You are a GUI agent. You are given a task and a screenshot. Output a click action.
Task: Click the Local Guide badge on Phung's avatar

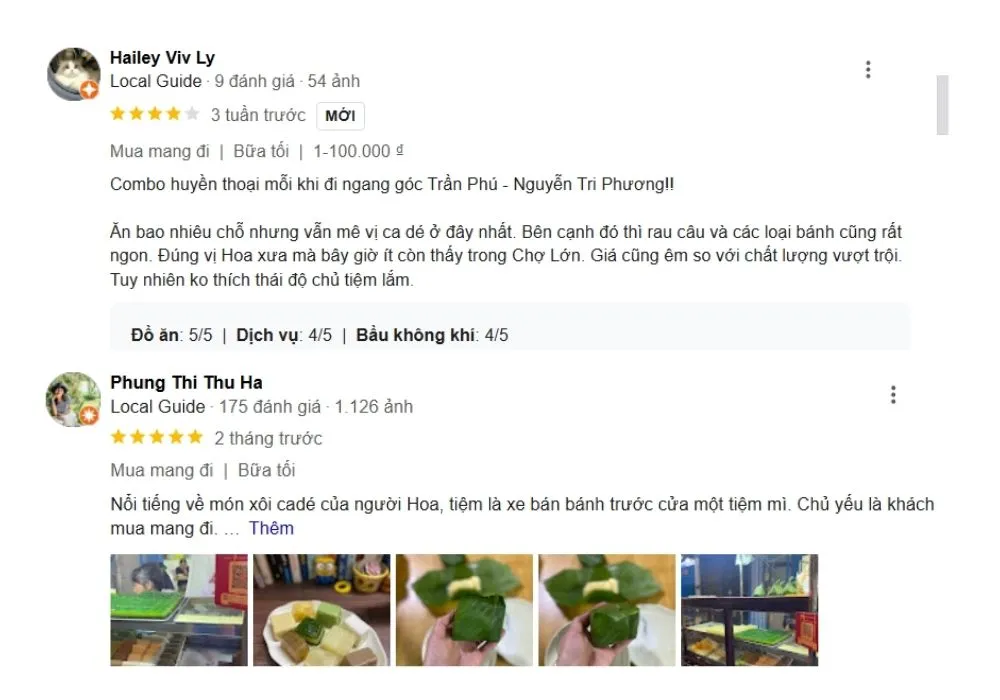coord(91,416)
